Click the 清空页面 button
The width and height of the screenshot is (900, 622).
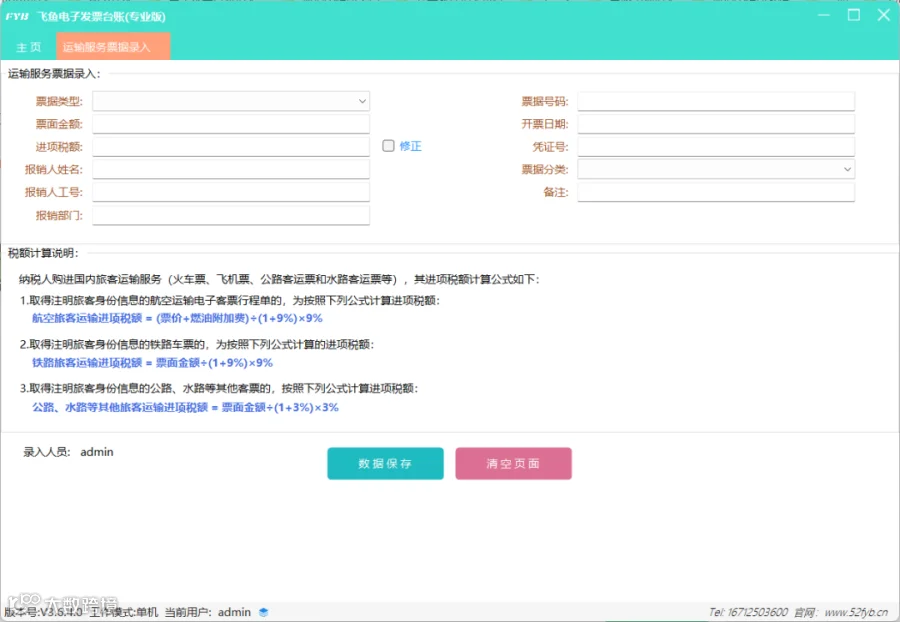(x=513, y=464)
